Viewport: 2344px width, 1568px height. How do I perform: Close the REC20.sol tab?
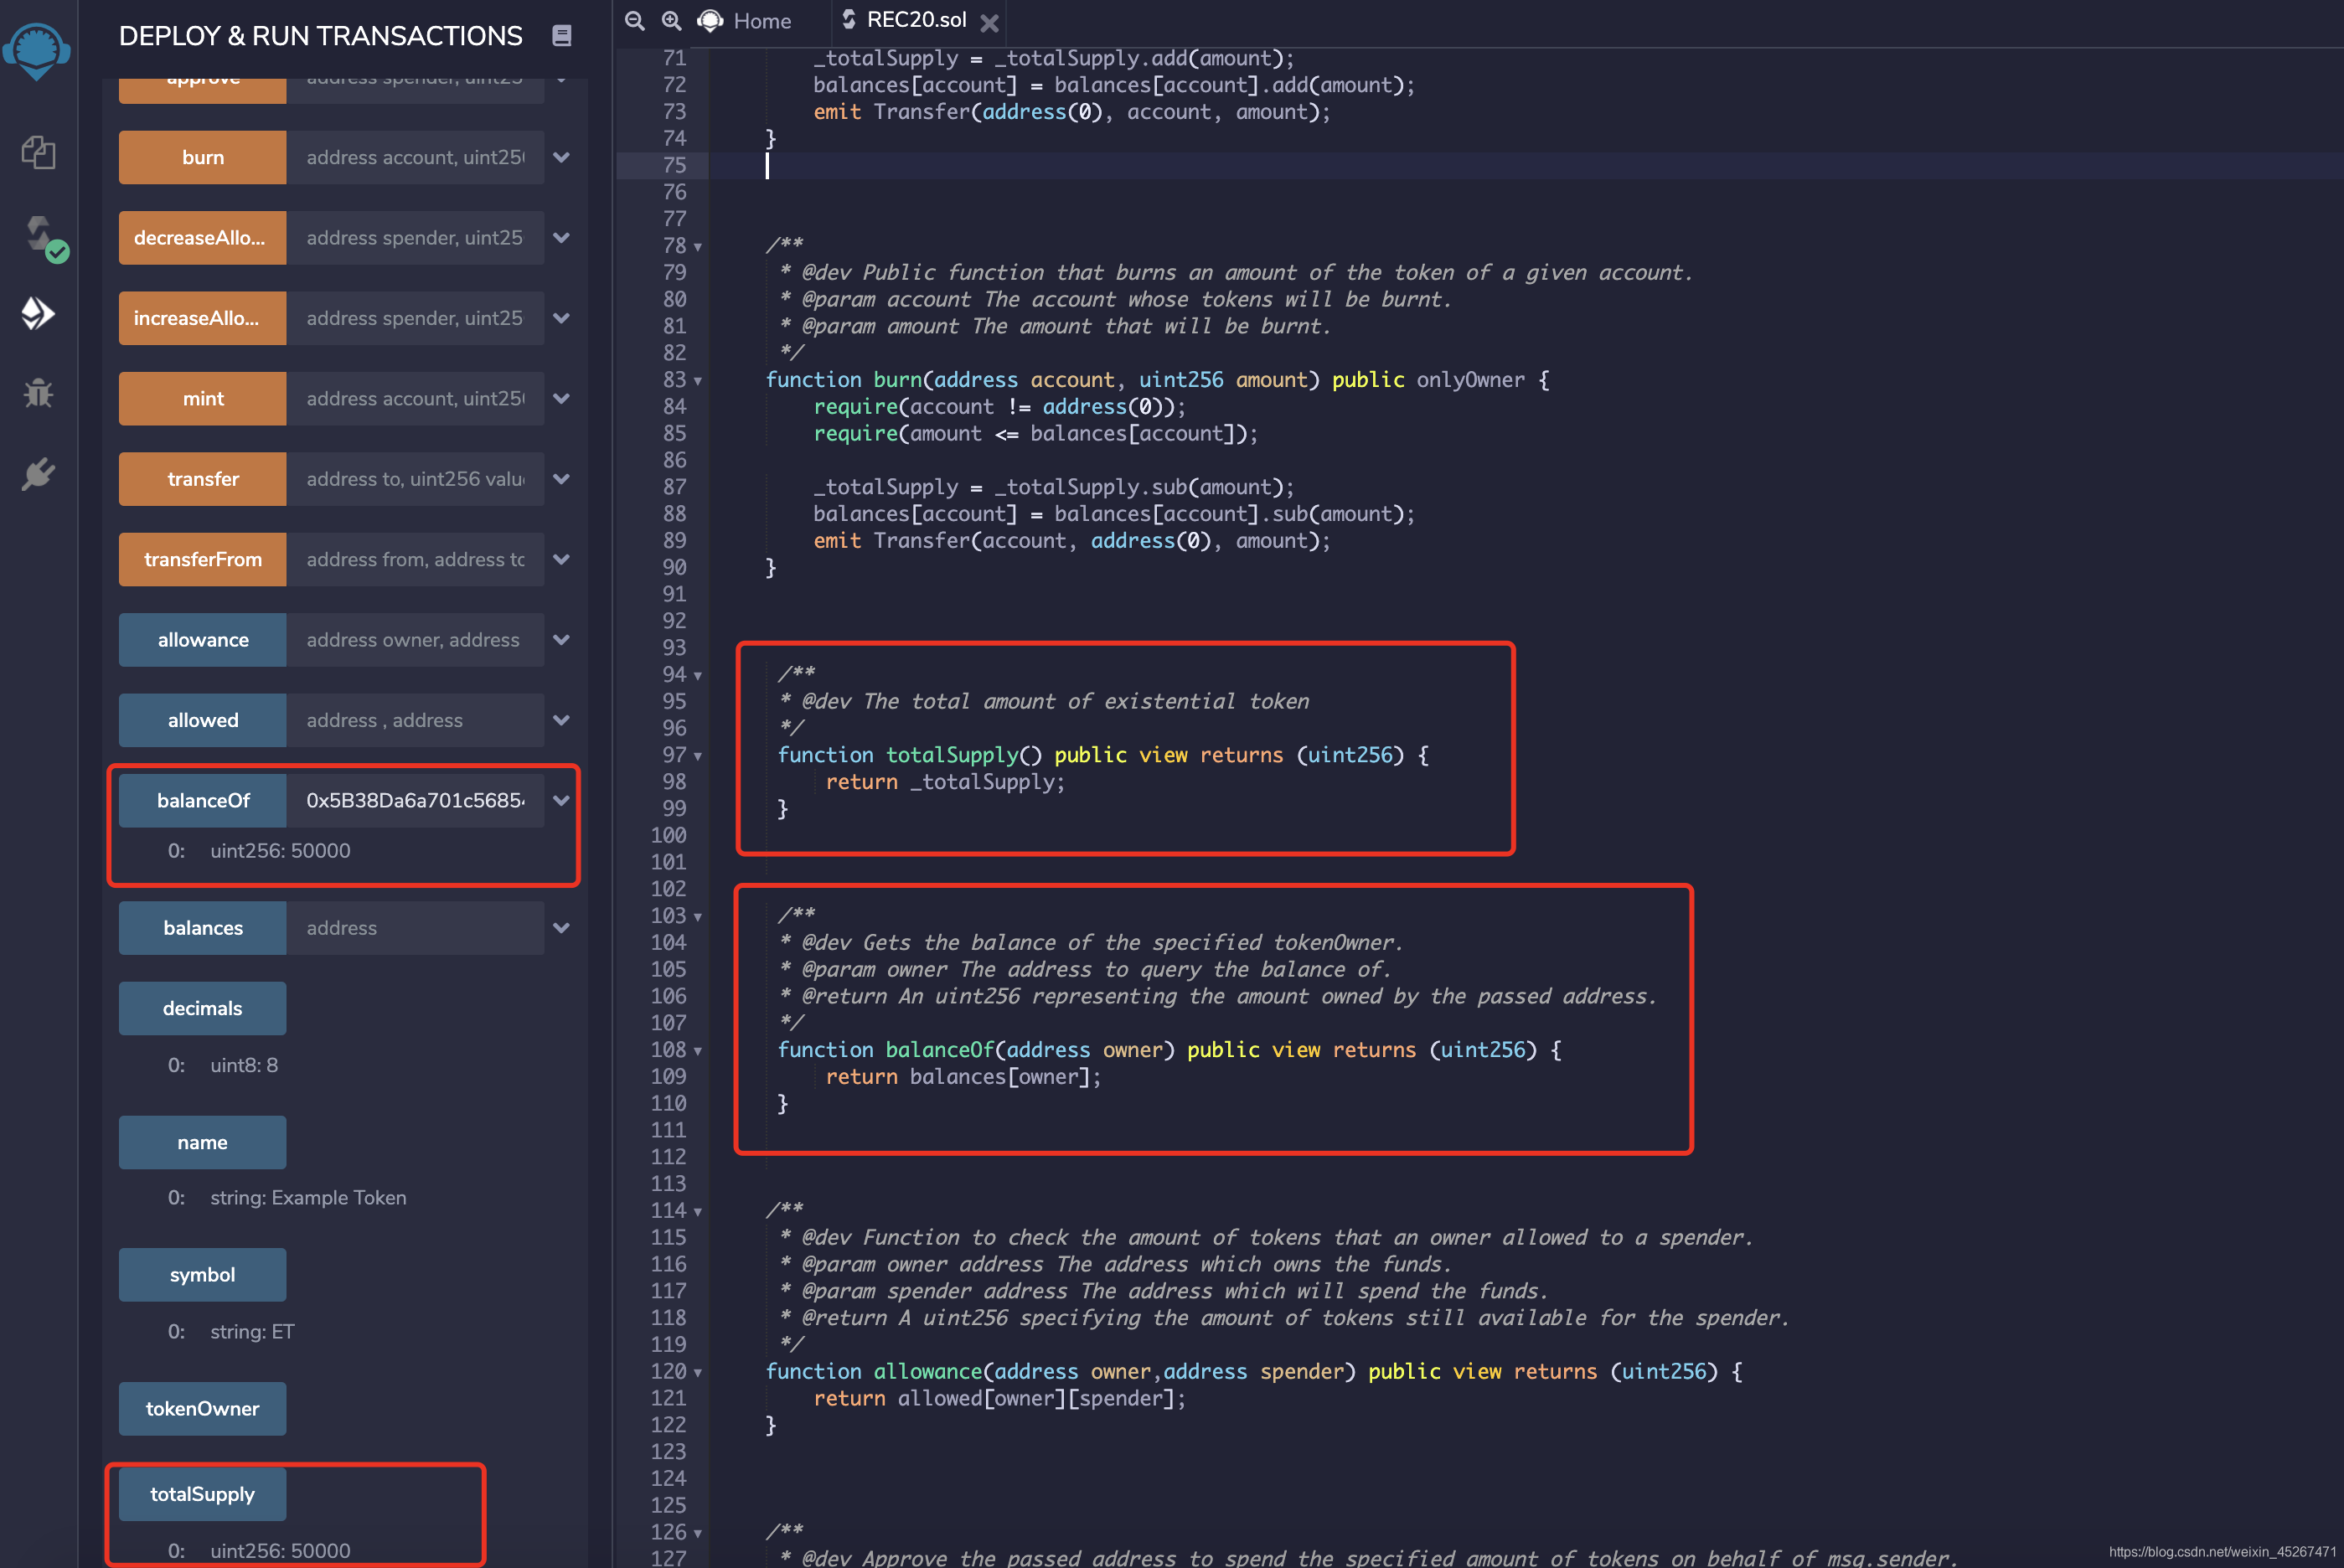coord(989,22)
